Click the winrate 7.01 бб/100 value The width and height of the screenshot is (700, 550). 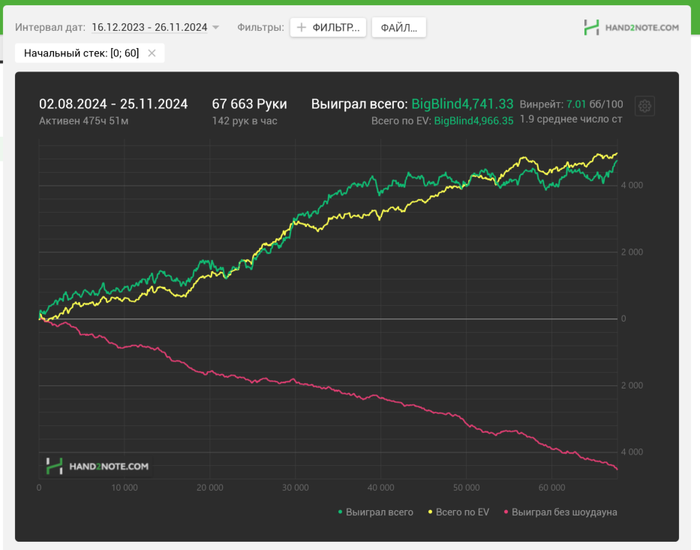595,104
